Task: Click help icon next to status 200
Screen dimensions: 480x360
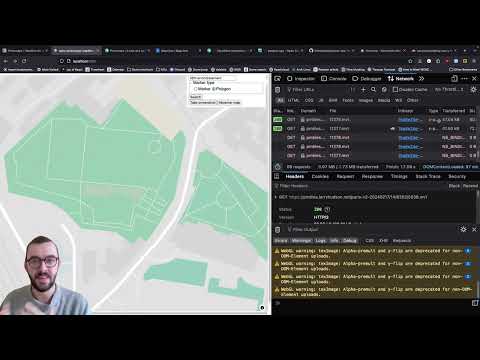Action: [327, 209]
